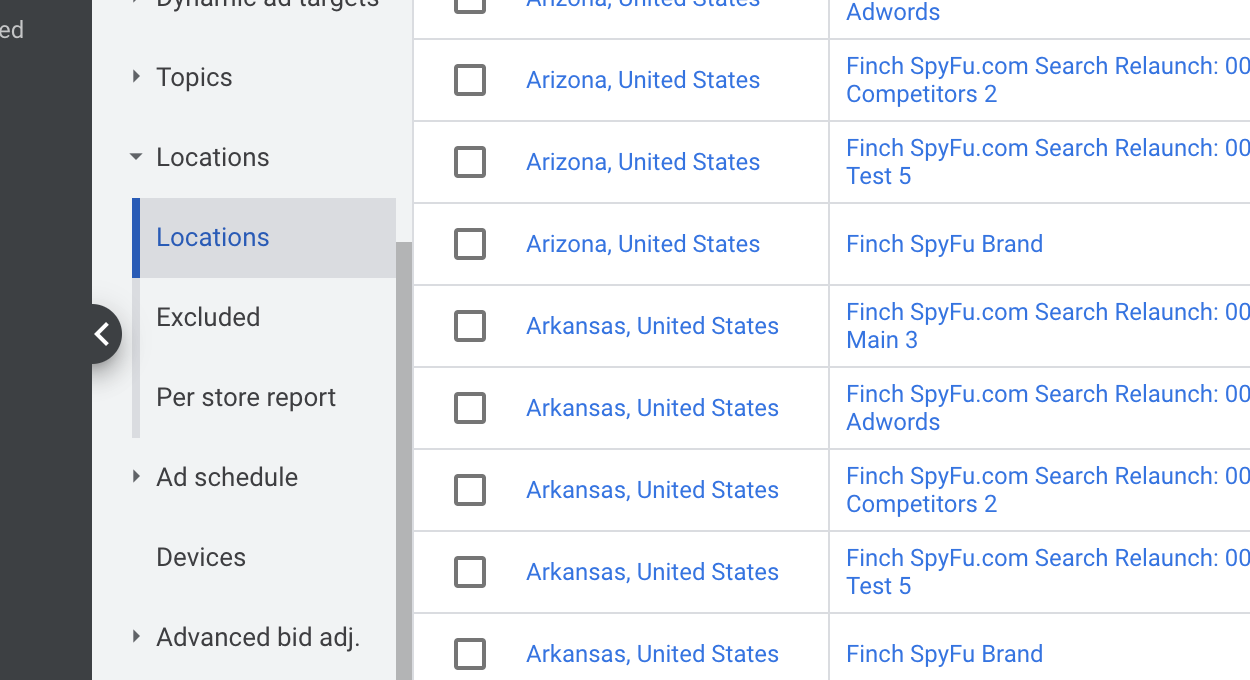Select the Arkansas Main 3 row checkbox
Viewport: 1250px width, 680px height.
470,326
